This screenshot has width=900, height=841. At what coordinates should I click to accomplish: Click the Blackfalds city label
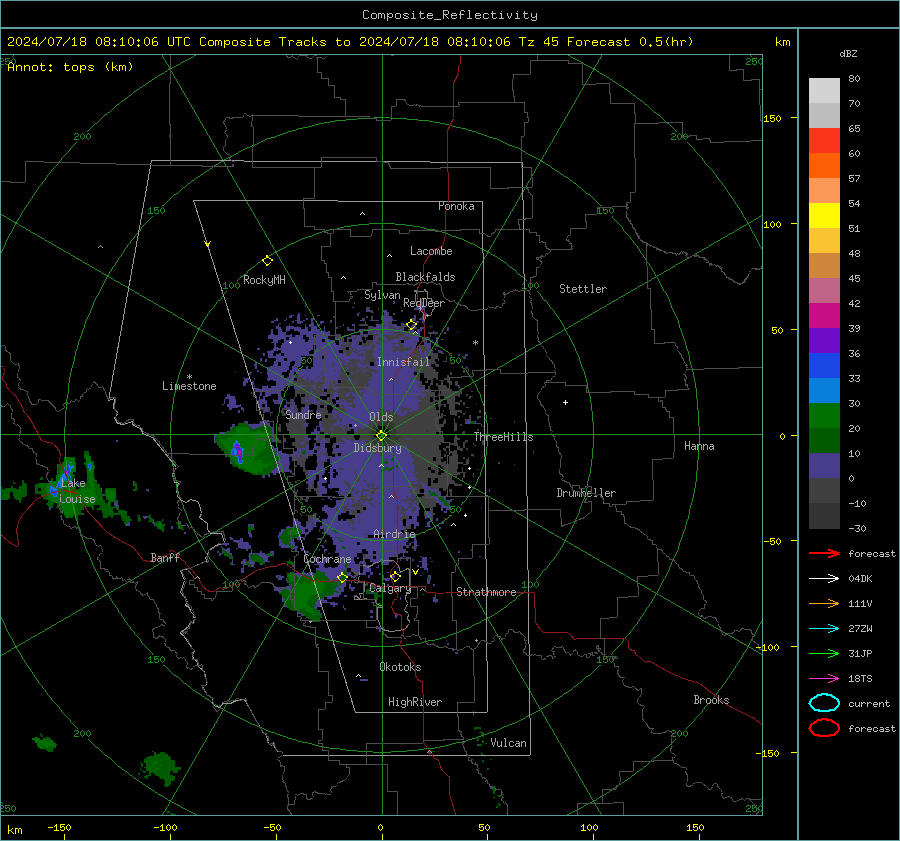[x=425, y=277]
